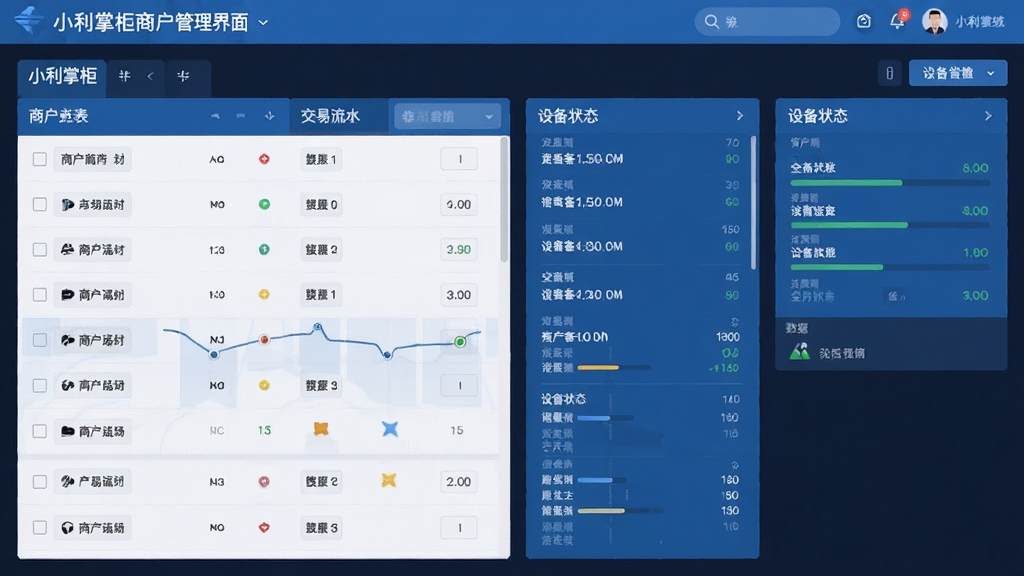Switch to the 交易流水 tab

[x=330, y=116]
